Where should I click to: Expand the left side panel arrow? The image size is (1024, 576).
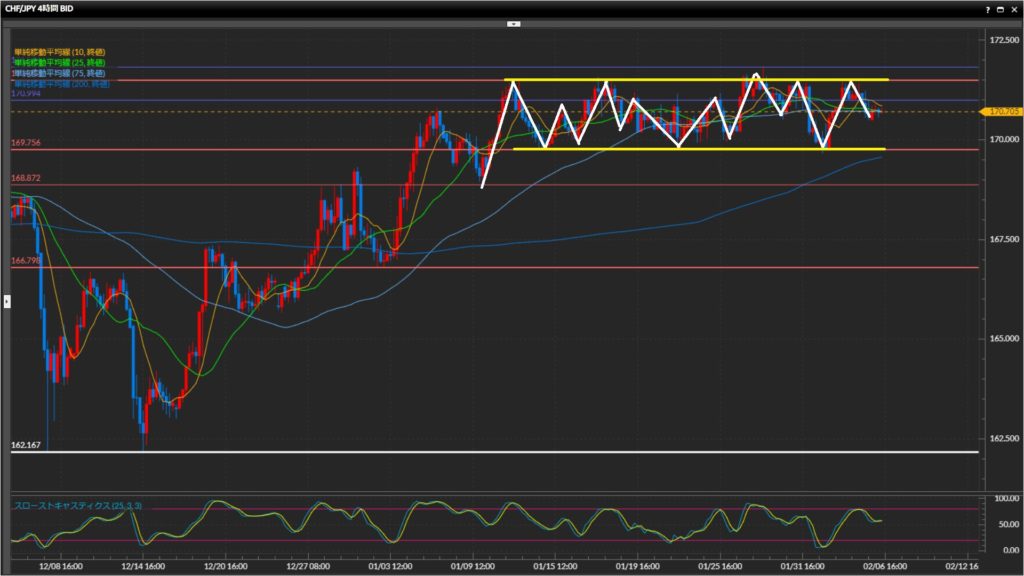7,300
